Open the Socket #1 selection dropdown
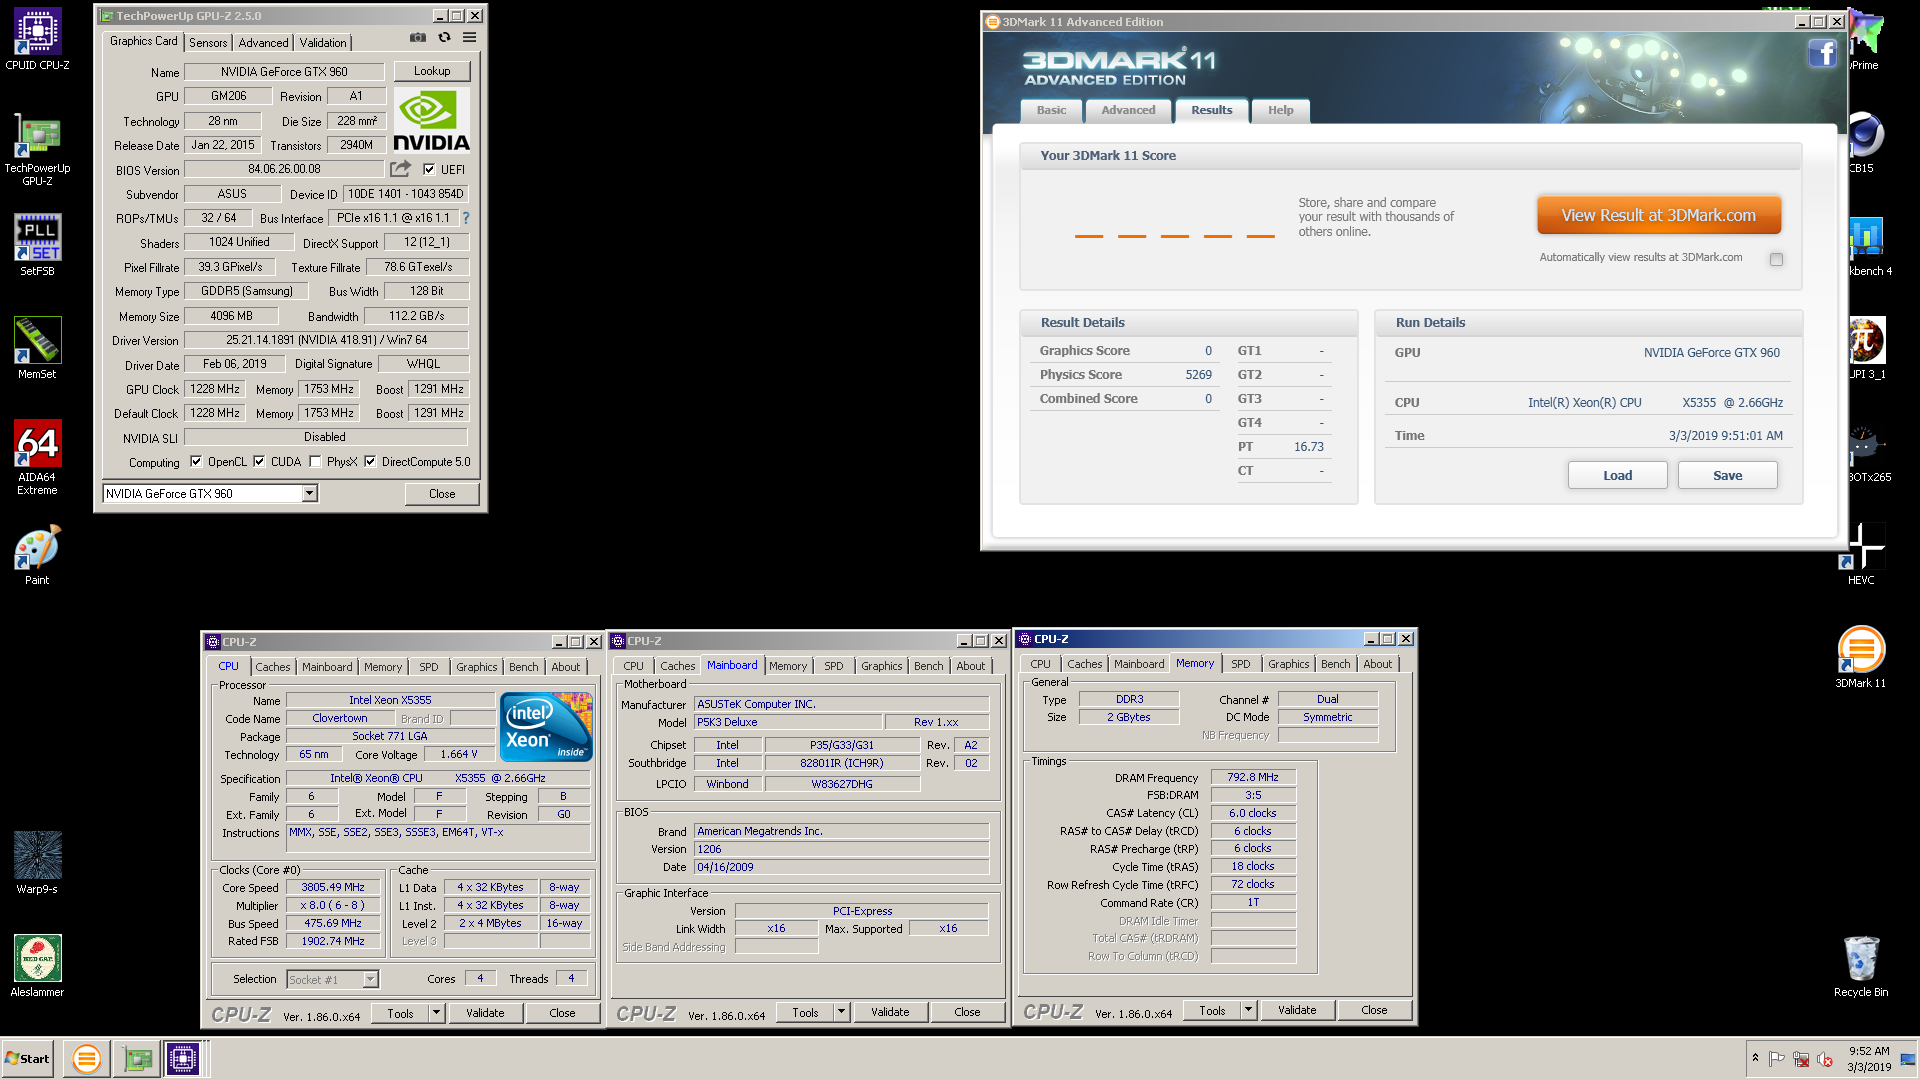The image size is (1920, 1080). click(x=370, y=980)
